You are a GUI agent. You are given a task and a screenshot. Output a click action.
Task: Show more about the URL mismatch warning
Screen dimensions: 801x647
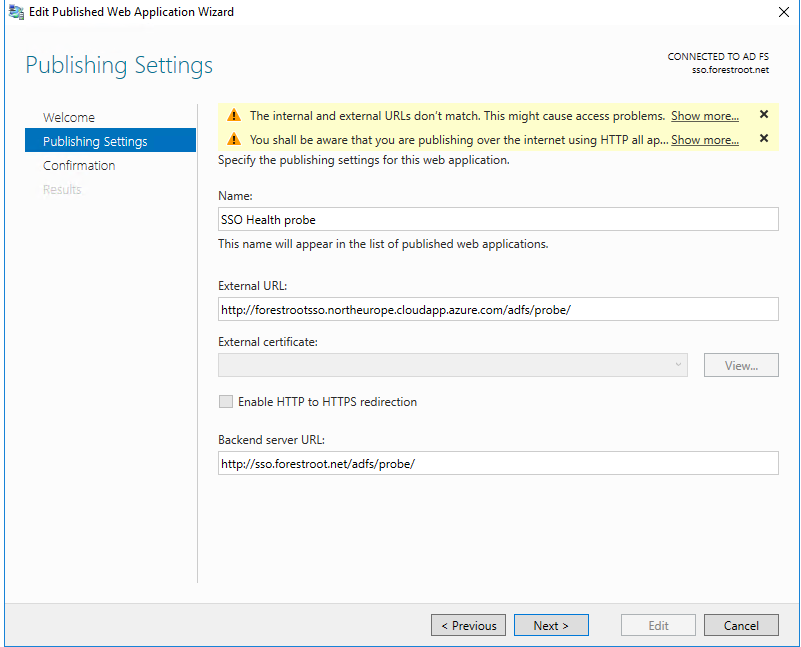click(x=704, y=116)
